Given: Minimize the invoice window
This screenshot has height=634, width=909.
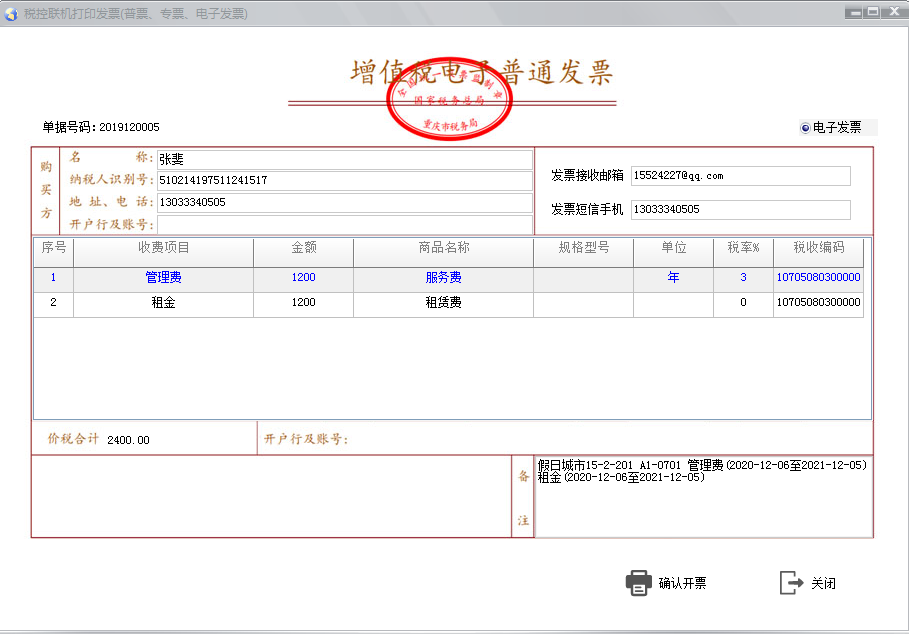Looking at the screenshot, I should click(853, 12).
